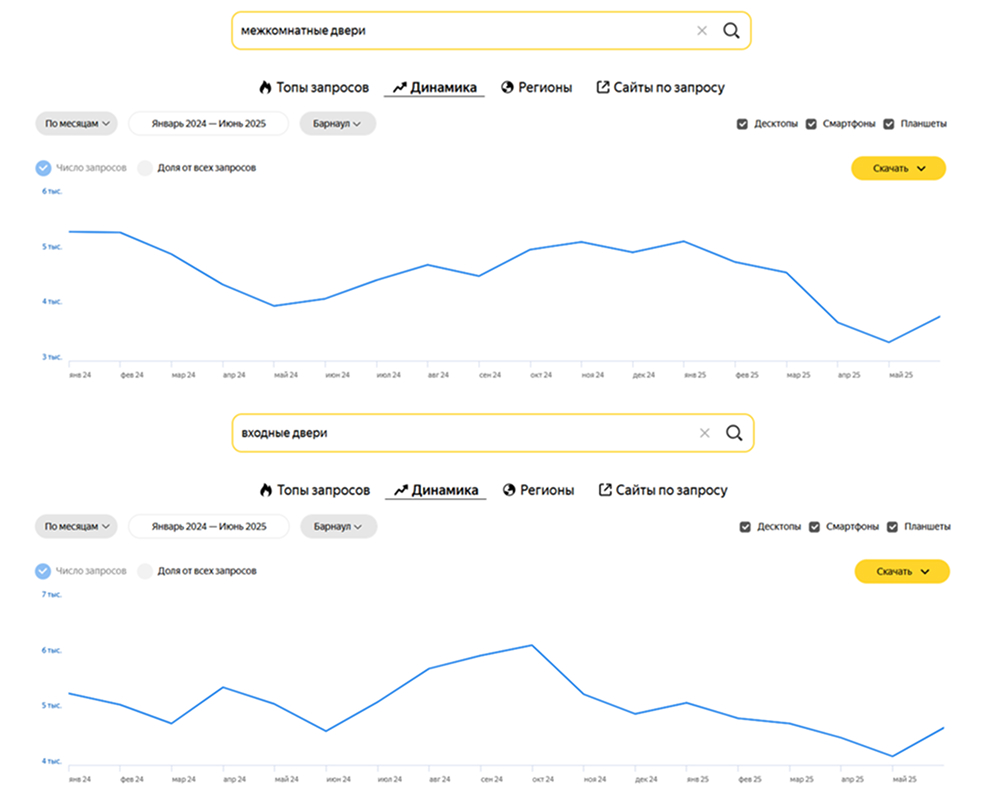This screenshot has width=981, height=796.
Task: Open Регионы globe tab in bottom panel
Action: pyautogui.click(x=538, y=490)
